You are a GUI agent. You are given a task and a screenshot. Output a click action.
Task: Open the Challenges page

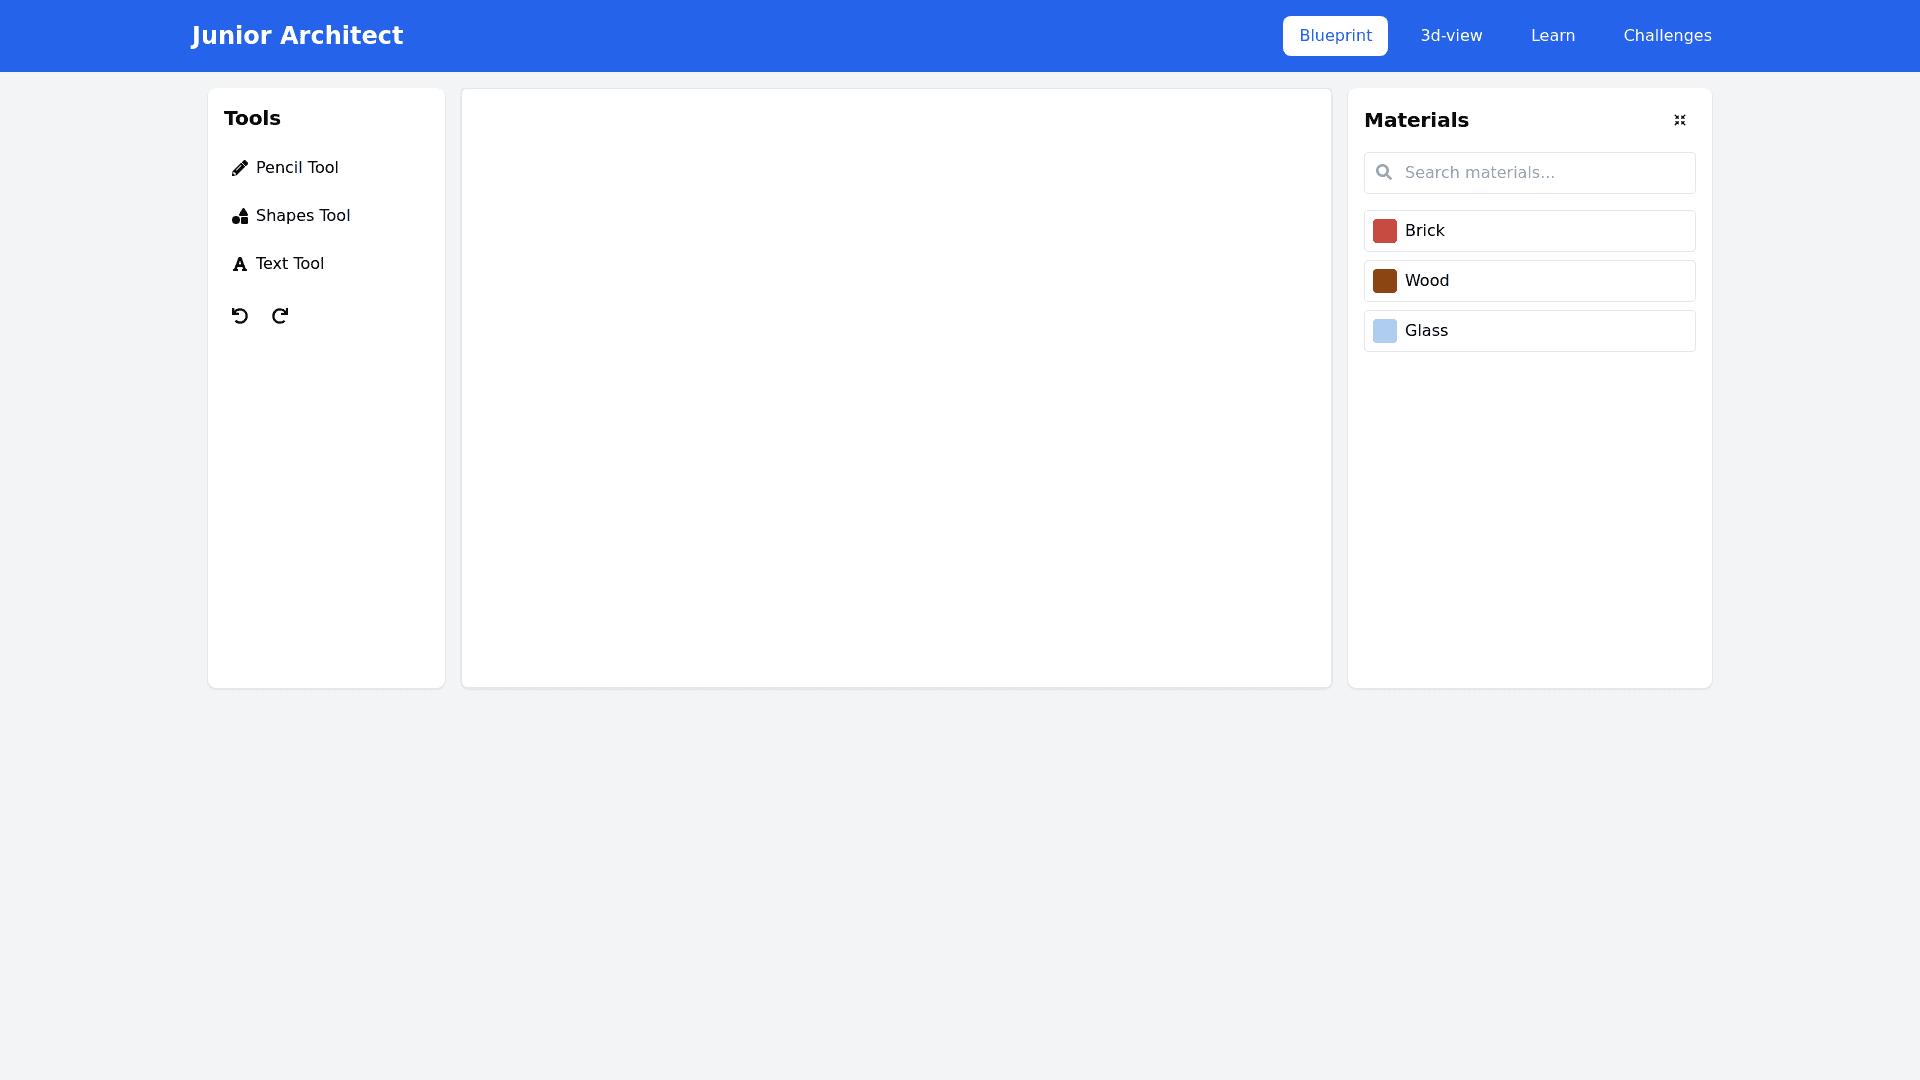pos(1667,35)
